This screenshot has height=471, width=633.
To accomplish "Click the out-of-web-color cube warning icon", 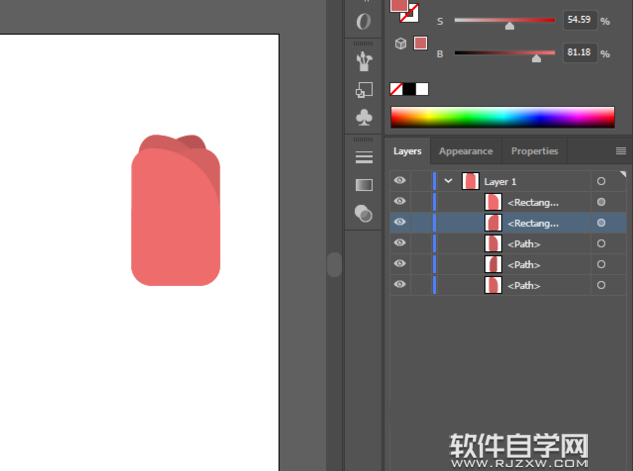I will 401,44.
